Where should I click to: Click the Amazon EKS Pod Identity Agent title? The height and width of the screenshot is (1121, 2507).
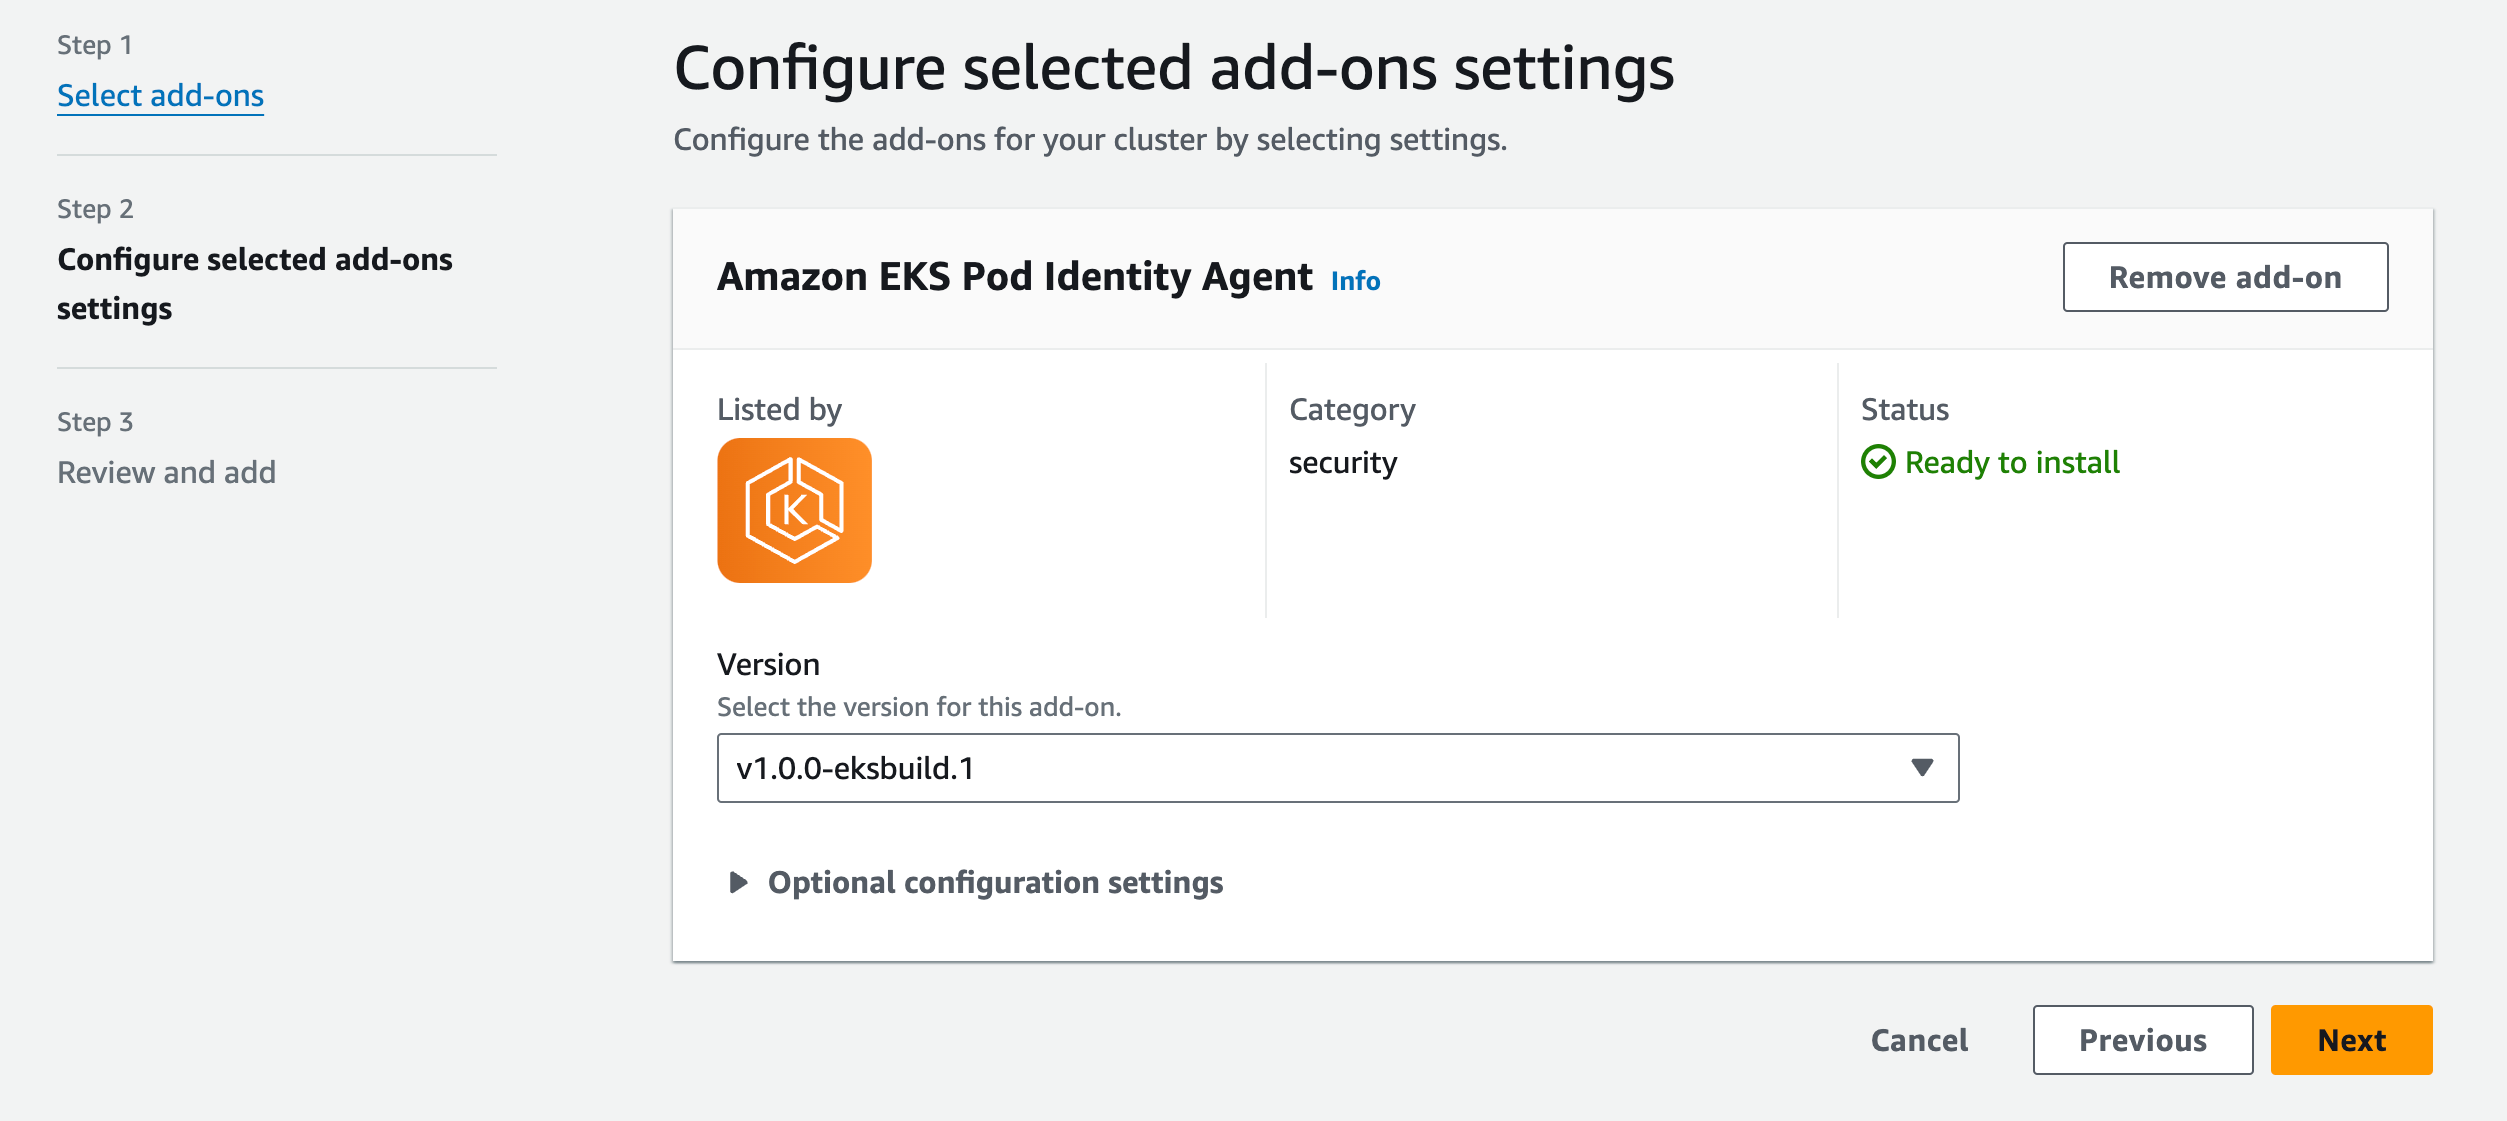point(1014,277)
